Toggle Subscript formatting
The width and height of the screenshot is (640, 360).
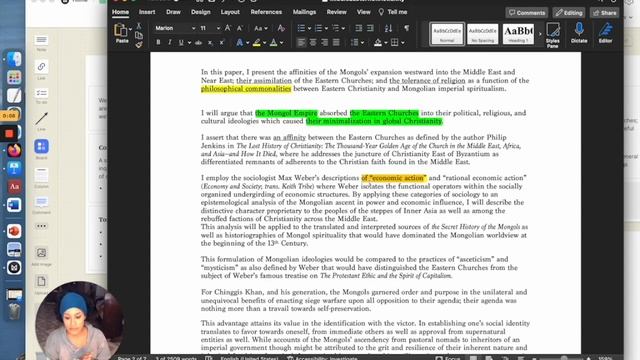pyautogui.click(x=210, y=42)
